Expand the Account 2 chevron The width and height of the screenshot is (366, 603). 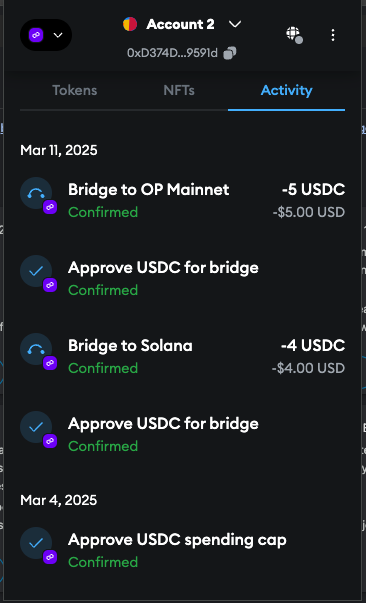click(235, 24)
